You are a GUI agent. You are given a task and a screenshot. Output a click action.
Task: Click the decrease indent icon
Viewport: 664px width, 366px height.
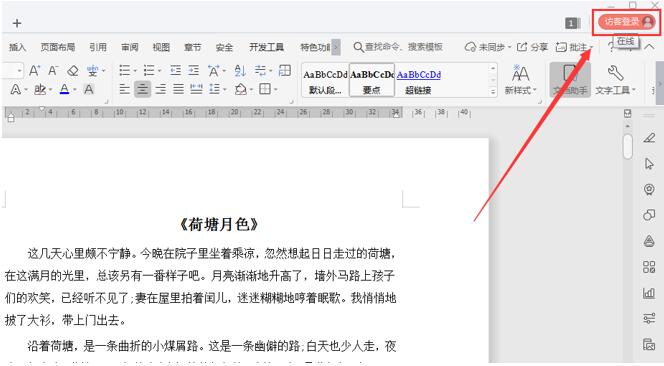coord(175,70)
